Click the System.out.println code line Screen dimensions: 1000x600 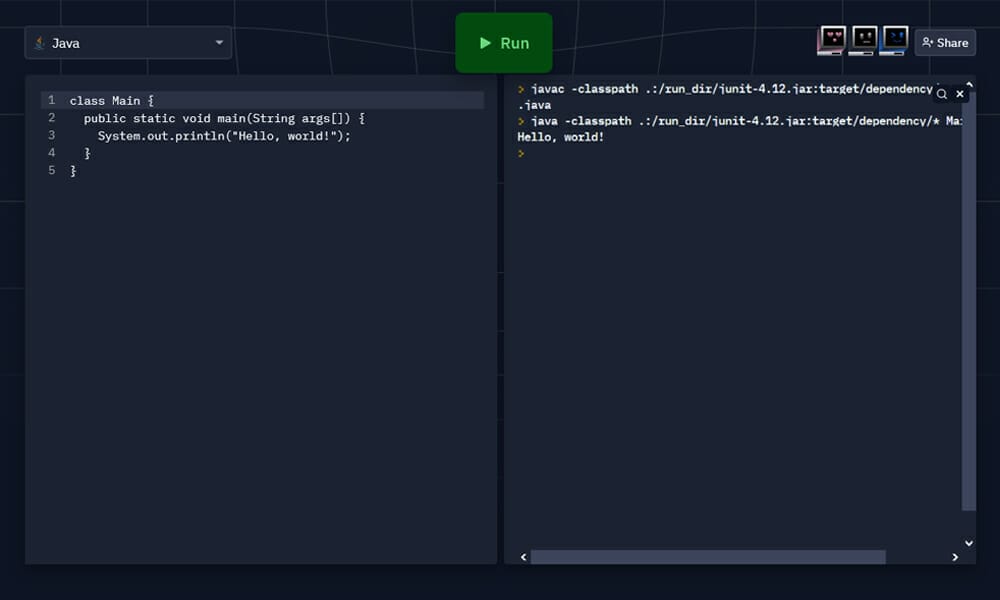pos(224,136)
